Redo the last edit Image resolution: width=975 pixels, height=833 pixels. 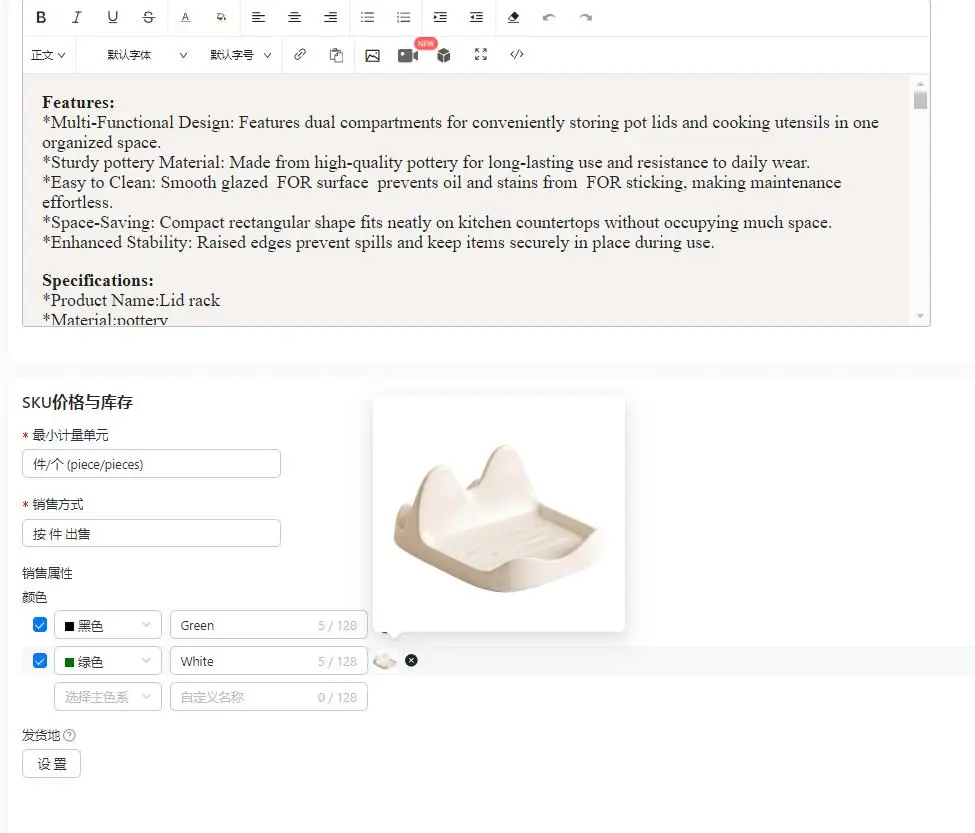(585, 17)
